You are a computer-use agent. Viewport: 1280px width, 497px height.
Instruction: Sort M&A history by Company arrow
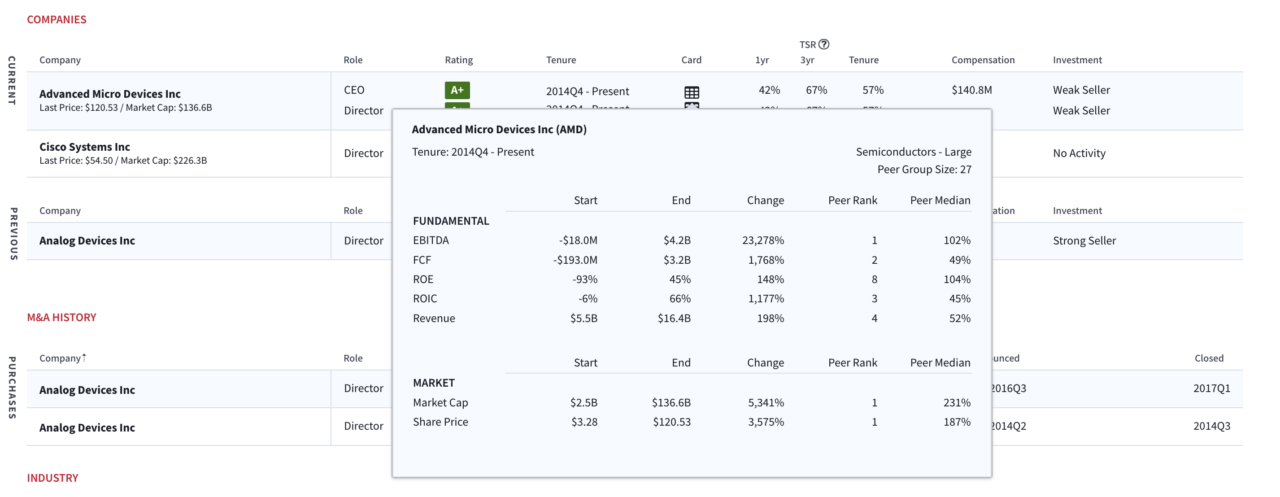[84, 357]
